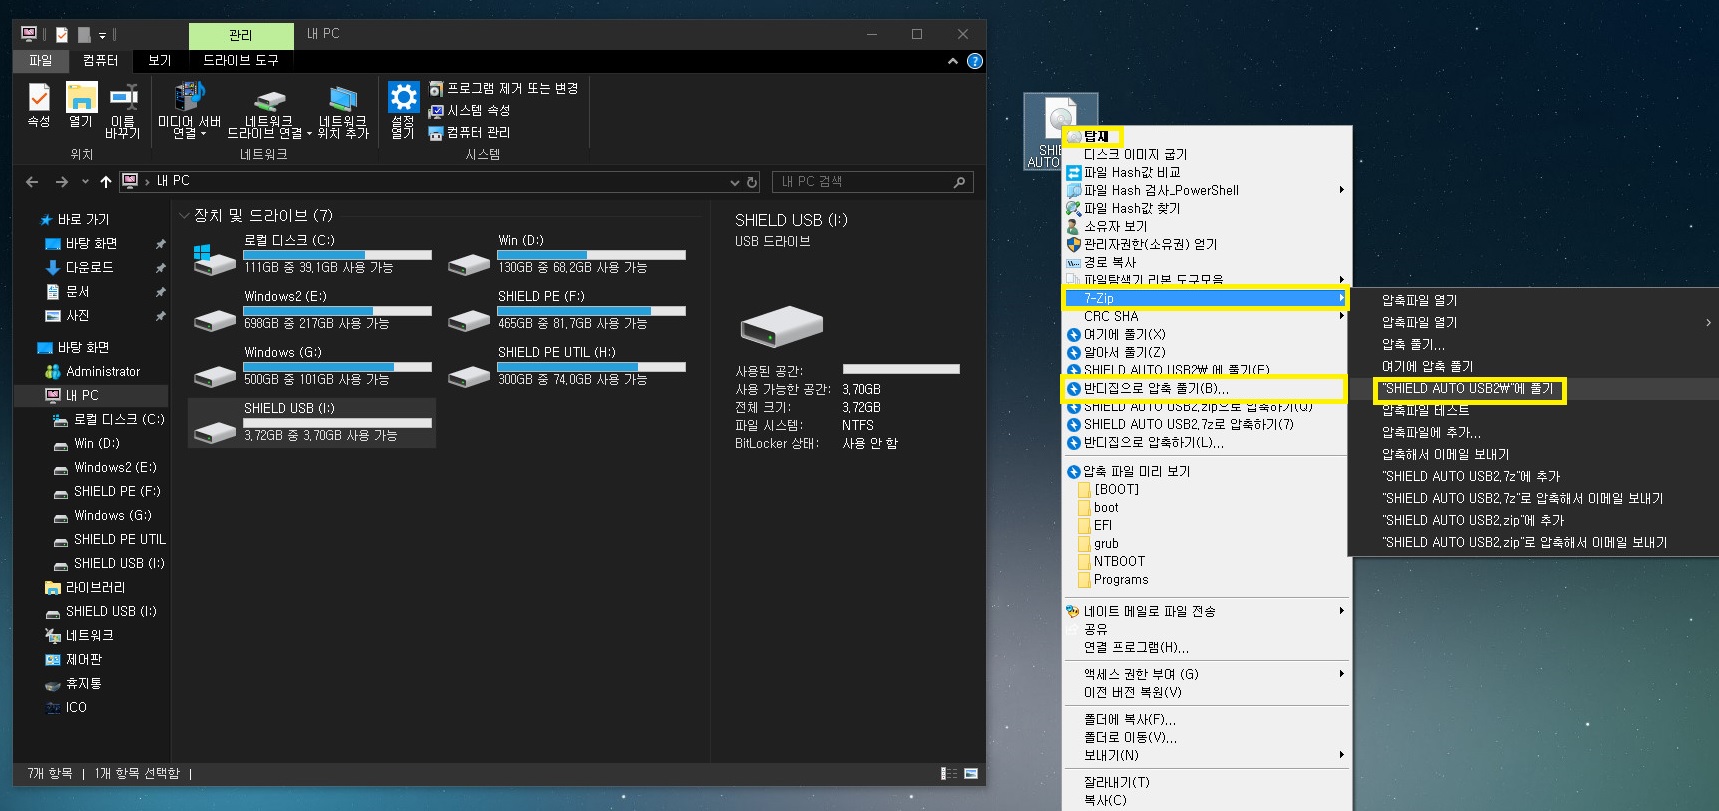Select Win (D:) drive tile
1719x811 pixels.
(567, 254)
